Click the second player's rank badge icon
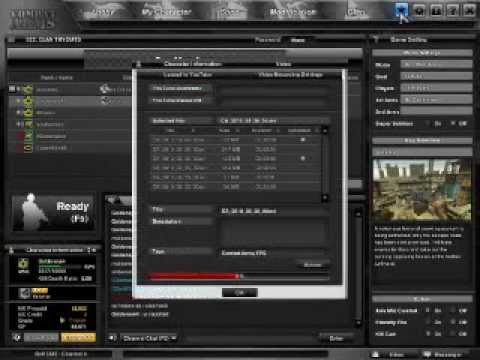The width and height of the screenshot is (480, 360). 28,101
